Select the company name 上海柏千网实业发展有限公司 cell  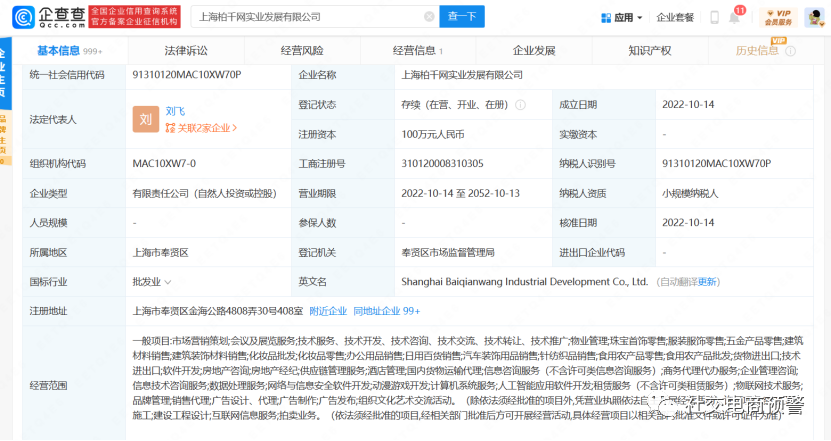[x=462, y=75]
